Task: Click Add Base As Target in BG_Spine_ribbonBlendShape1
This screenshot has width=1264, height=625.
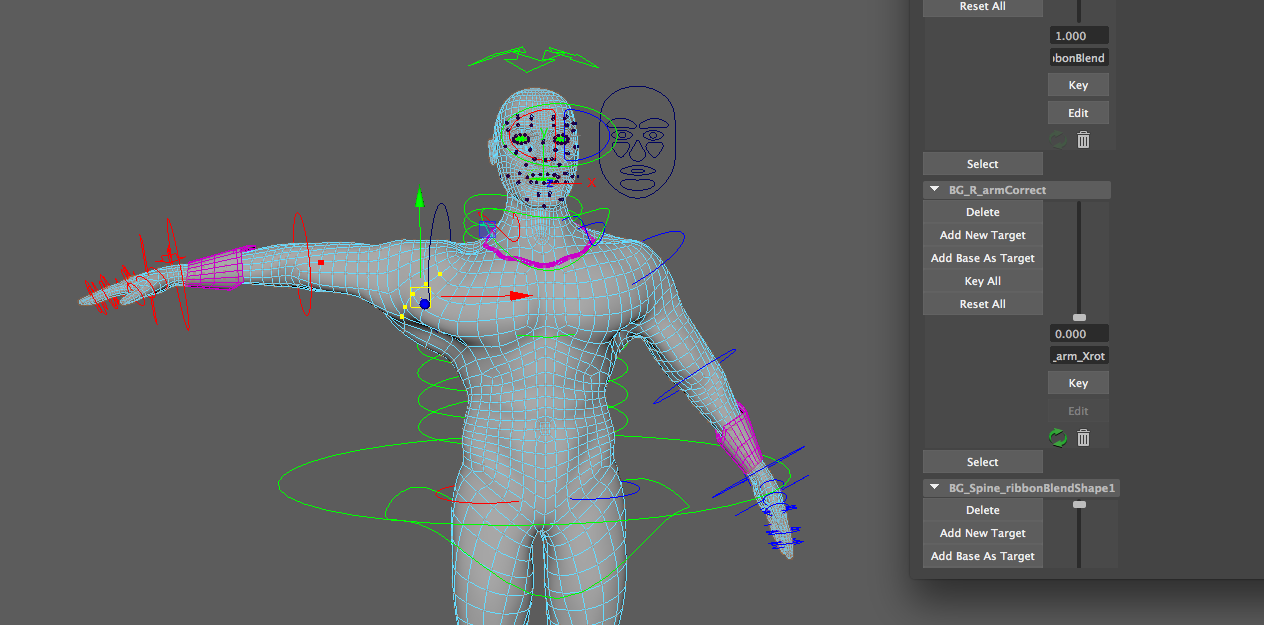Action: tap(982, 556)
